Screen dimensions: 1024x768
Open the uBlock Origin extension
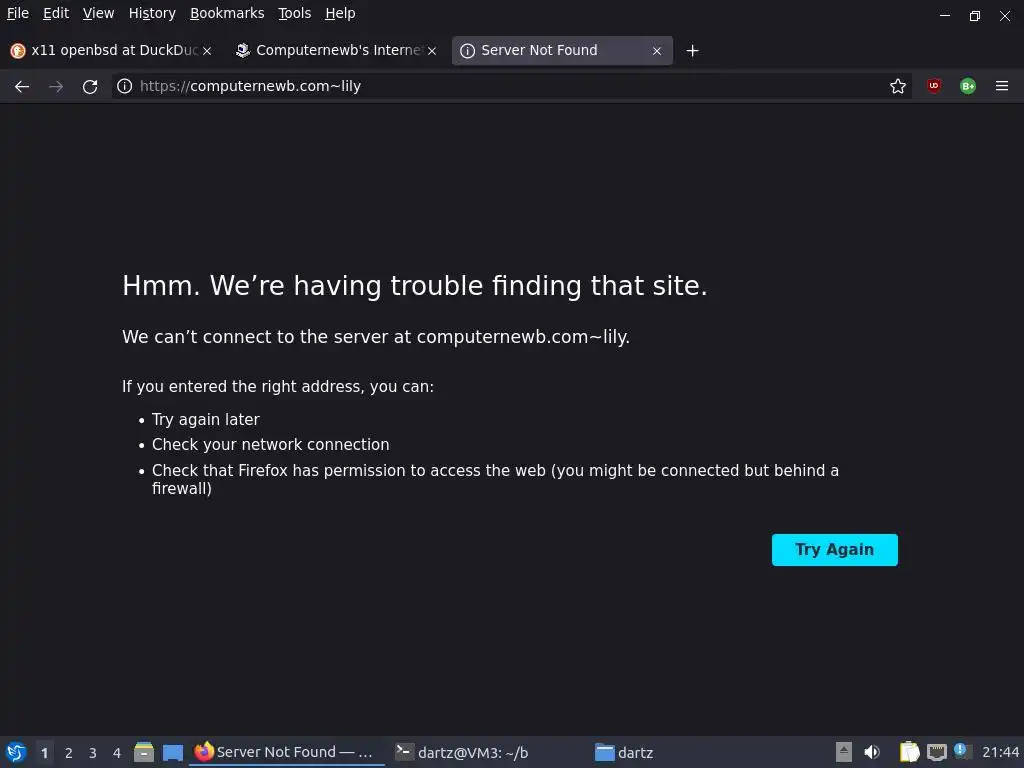pos(934,86)
